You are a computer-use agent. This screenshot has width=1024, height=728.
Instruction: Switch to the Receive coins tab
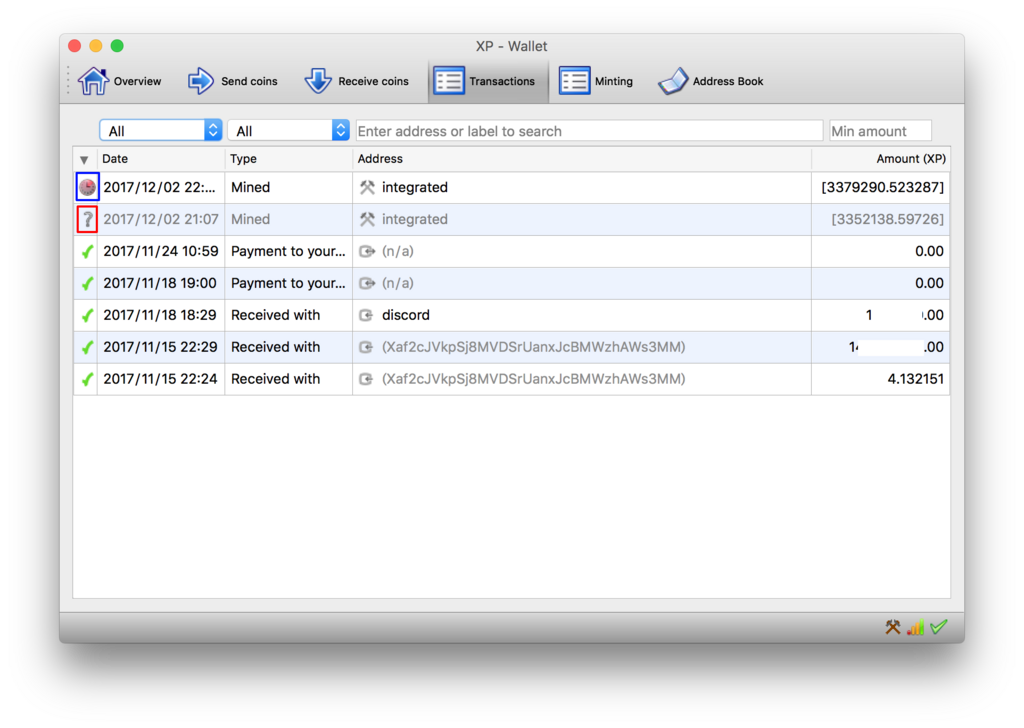[x=357, y=81]
